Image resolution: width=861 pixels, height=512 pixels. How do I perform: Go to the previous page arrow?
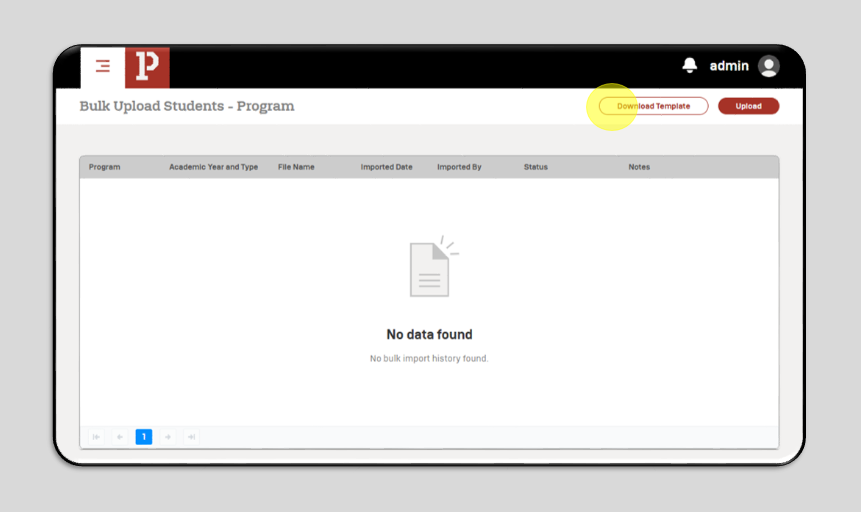[120, 437]
